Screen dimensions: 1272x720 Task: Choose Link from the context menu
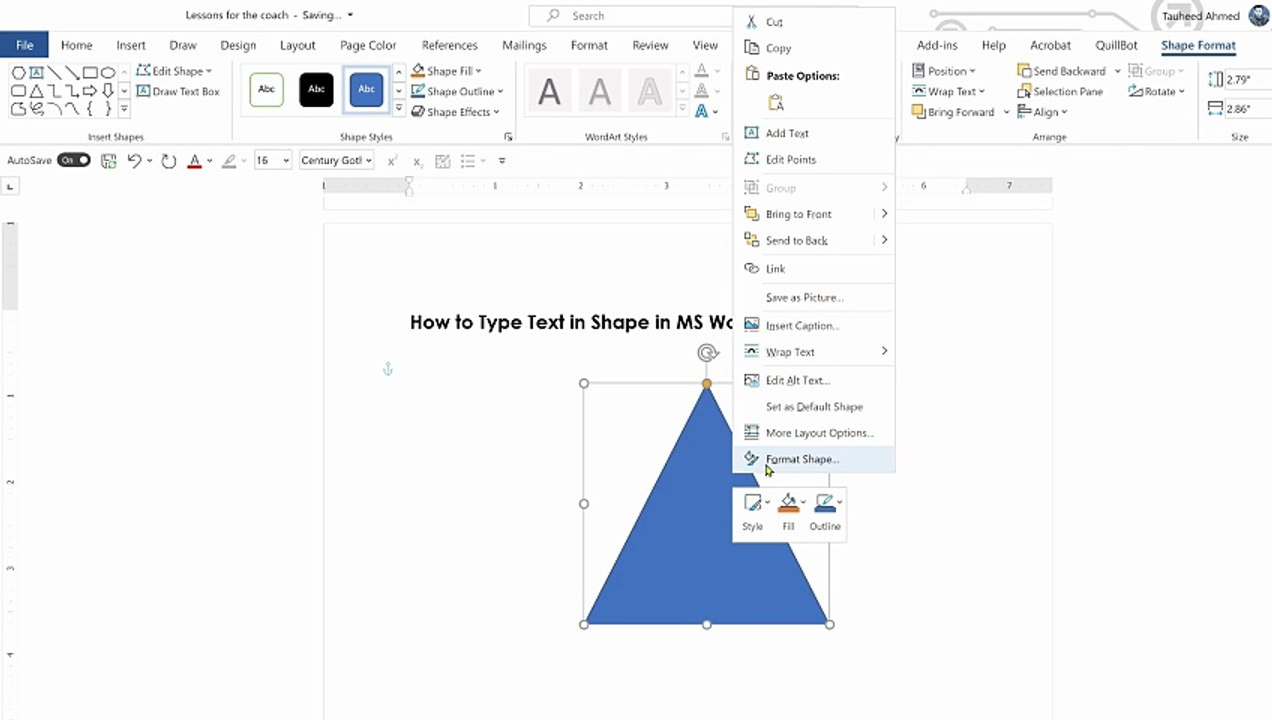(814, 268)
